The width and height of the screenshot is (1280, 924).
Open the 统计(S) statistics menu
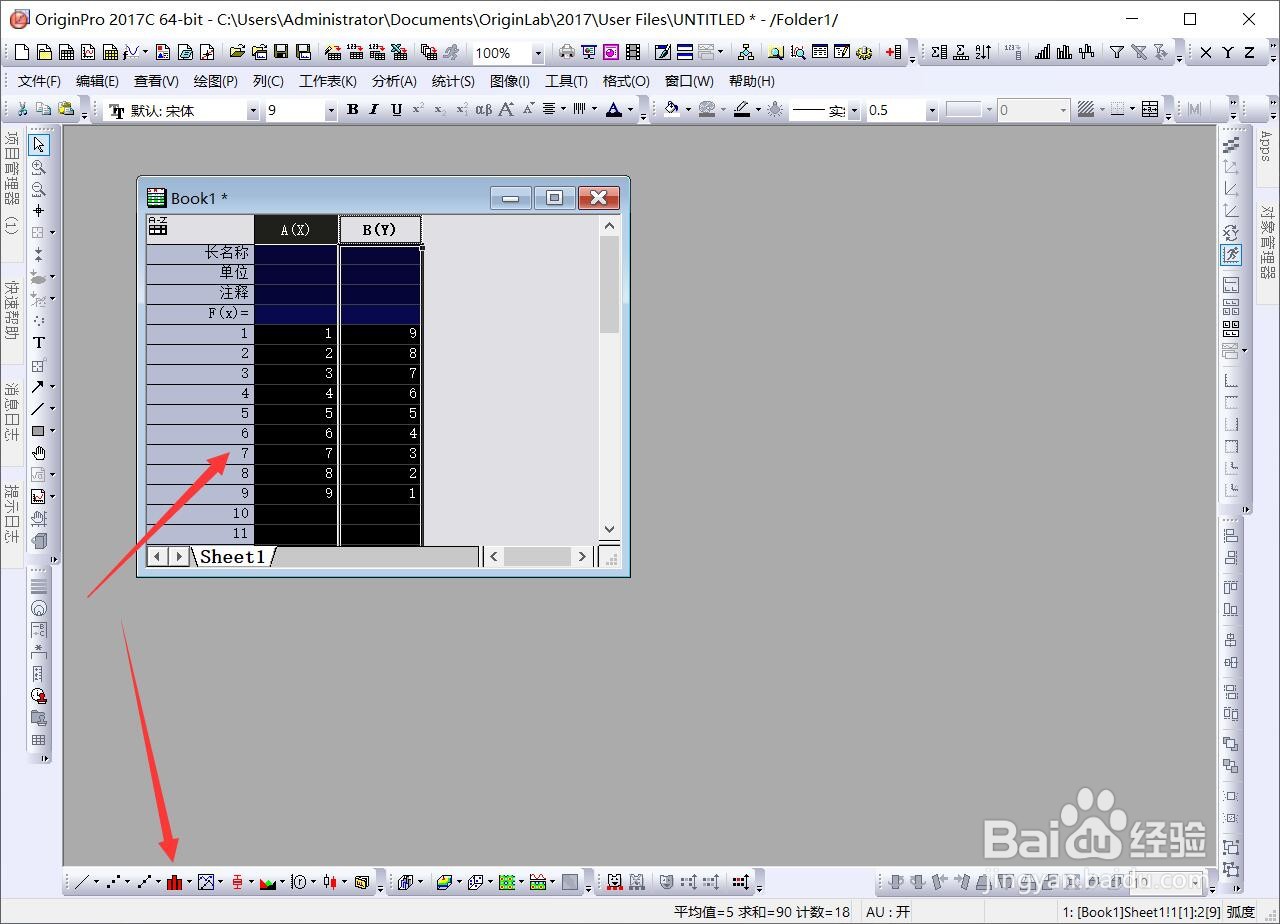tap(453, 81)
